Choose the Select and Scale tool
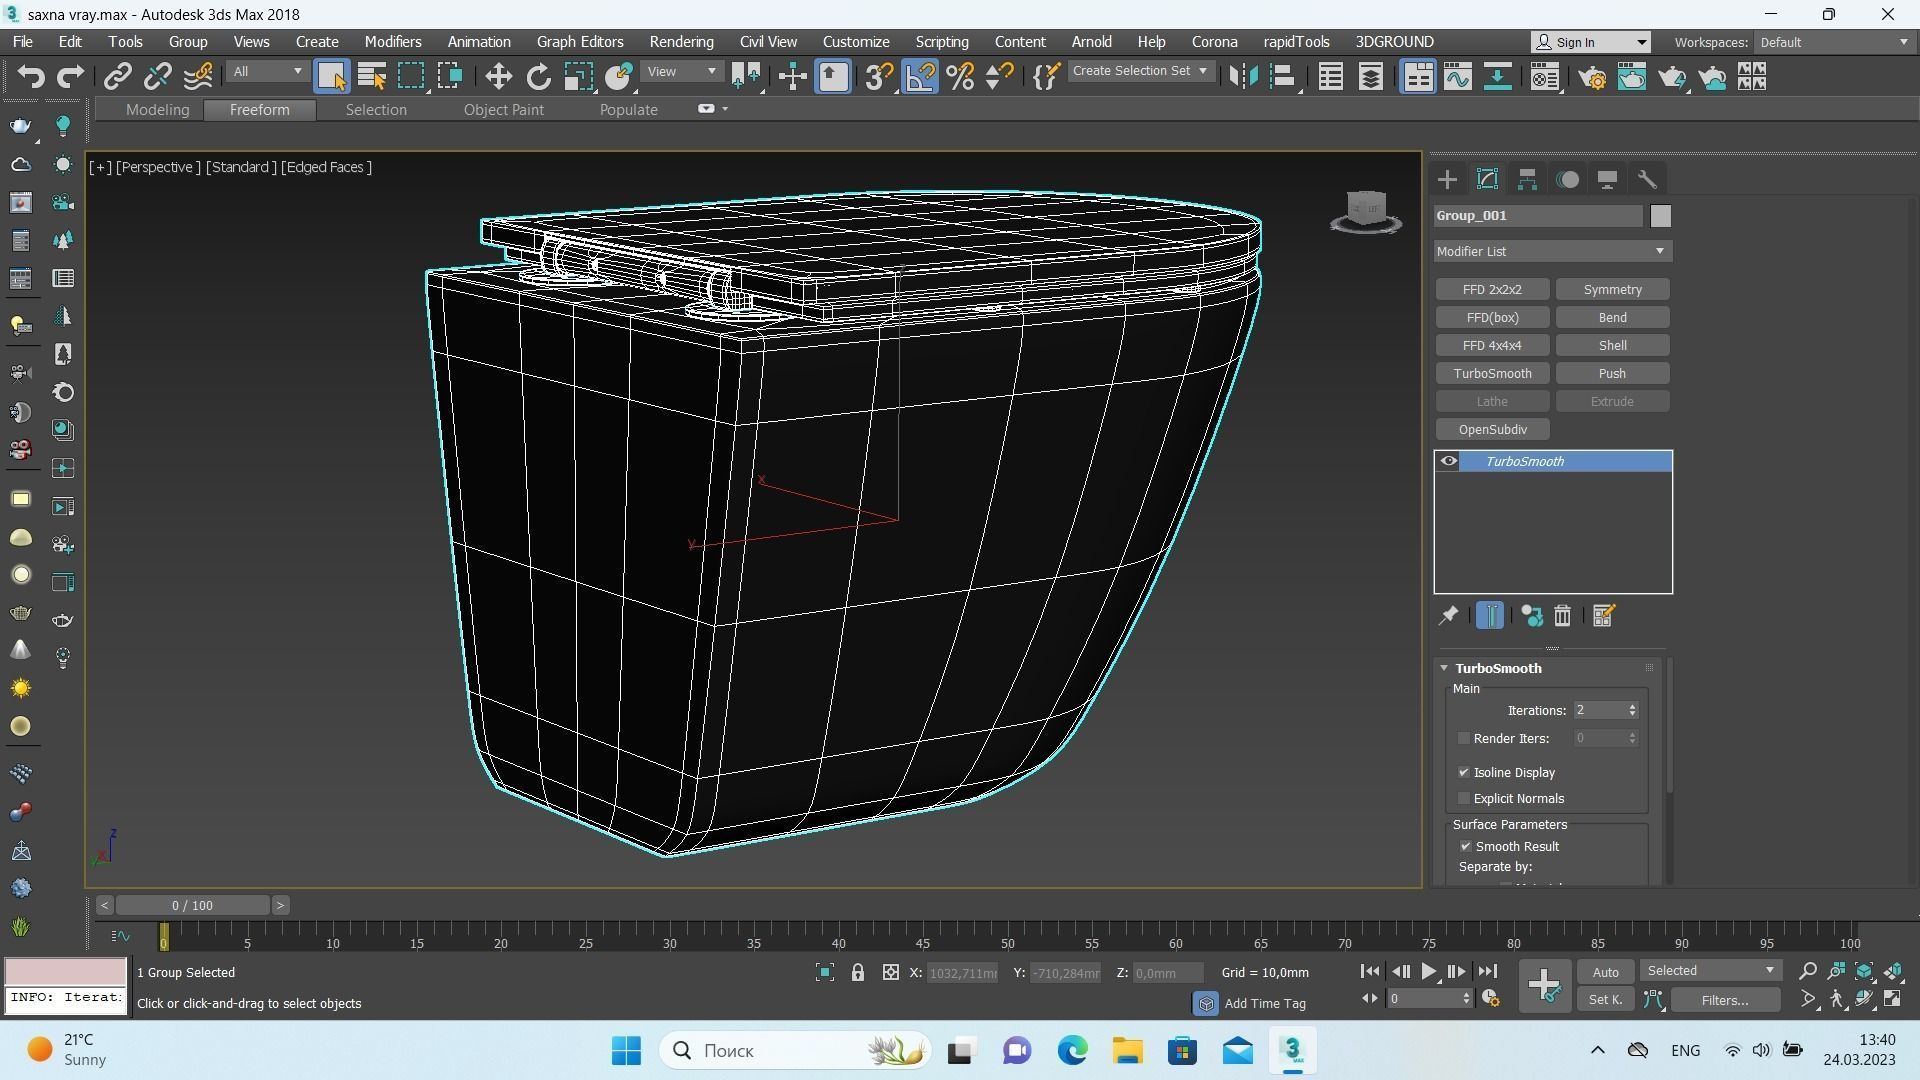 click(578, 77)
